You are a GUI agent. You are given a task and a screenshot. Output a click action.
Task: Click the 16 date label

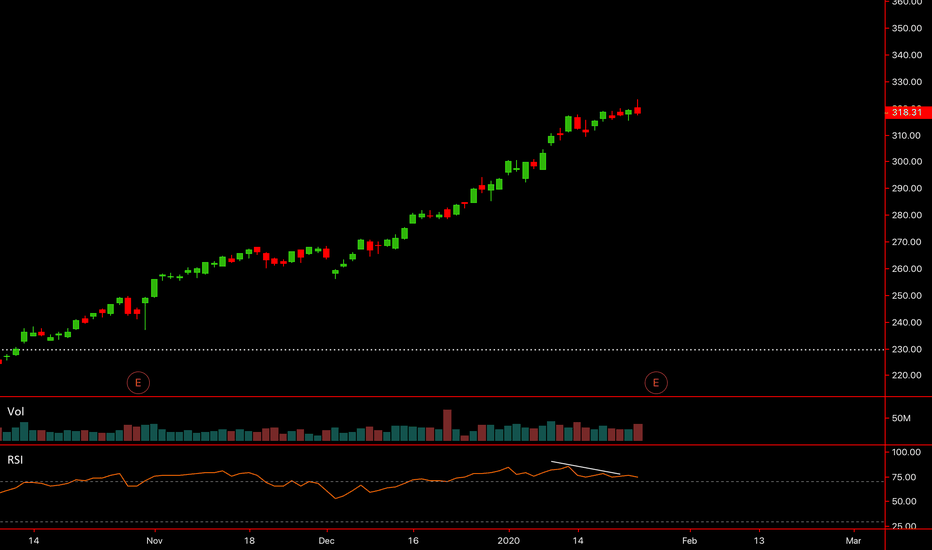(413, 540)
